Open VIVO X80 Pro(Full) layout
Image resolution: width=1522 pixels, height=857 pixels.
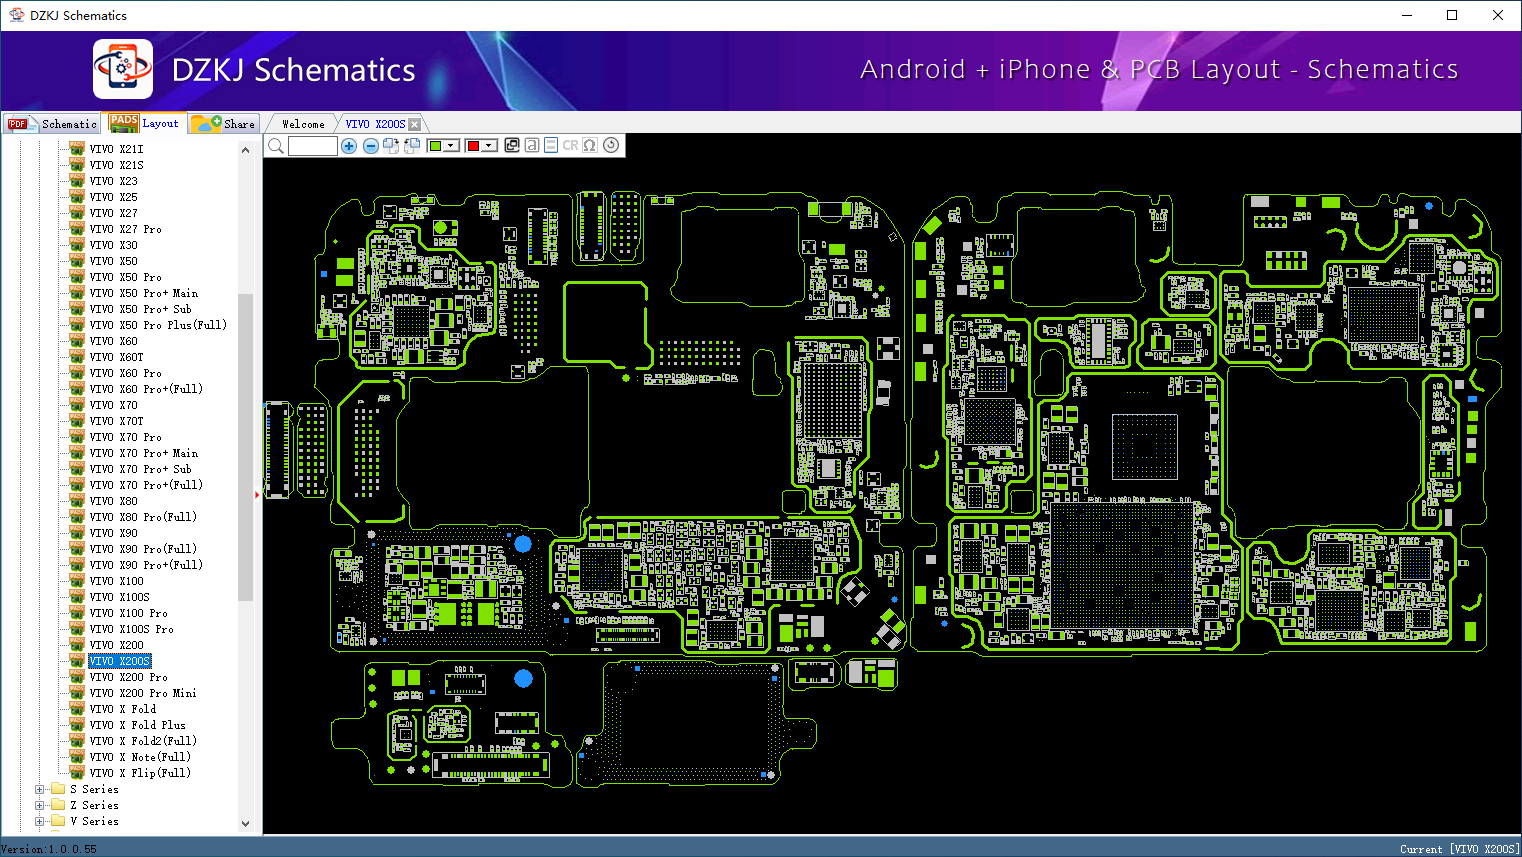pos(143,517)
